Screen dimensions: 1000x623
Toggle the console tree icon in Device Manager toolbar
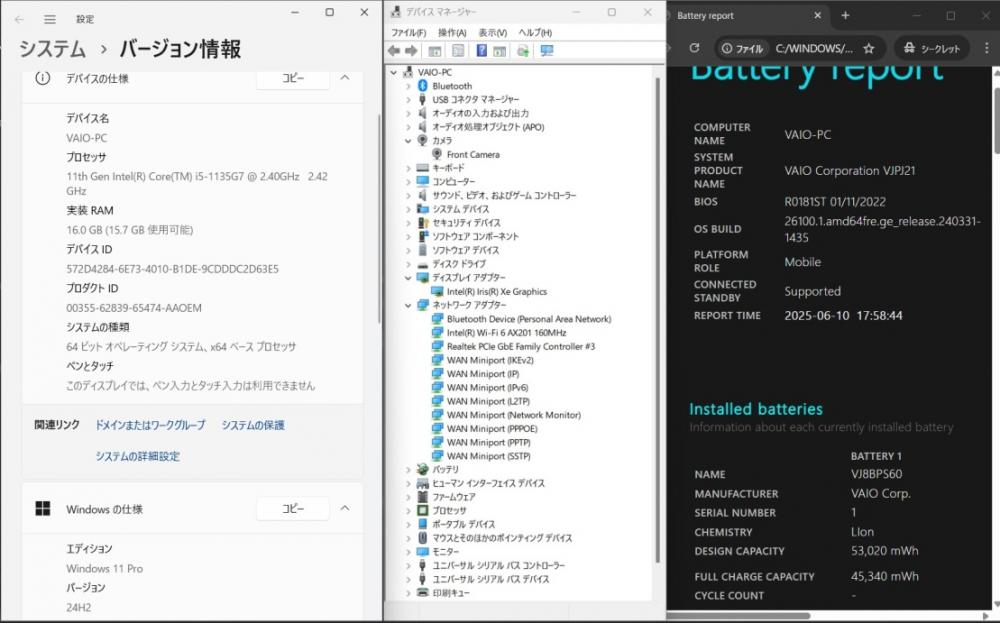click(x=435, y=51)
